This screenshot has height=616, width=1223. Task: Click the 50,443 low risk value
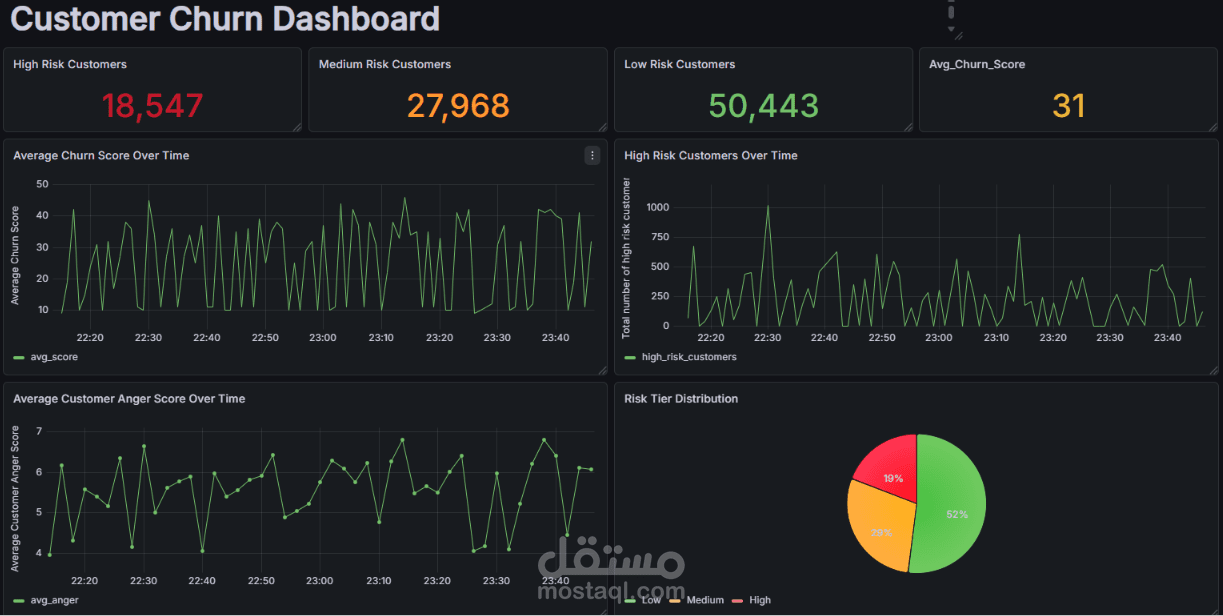coord(764,105)
